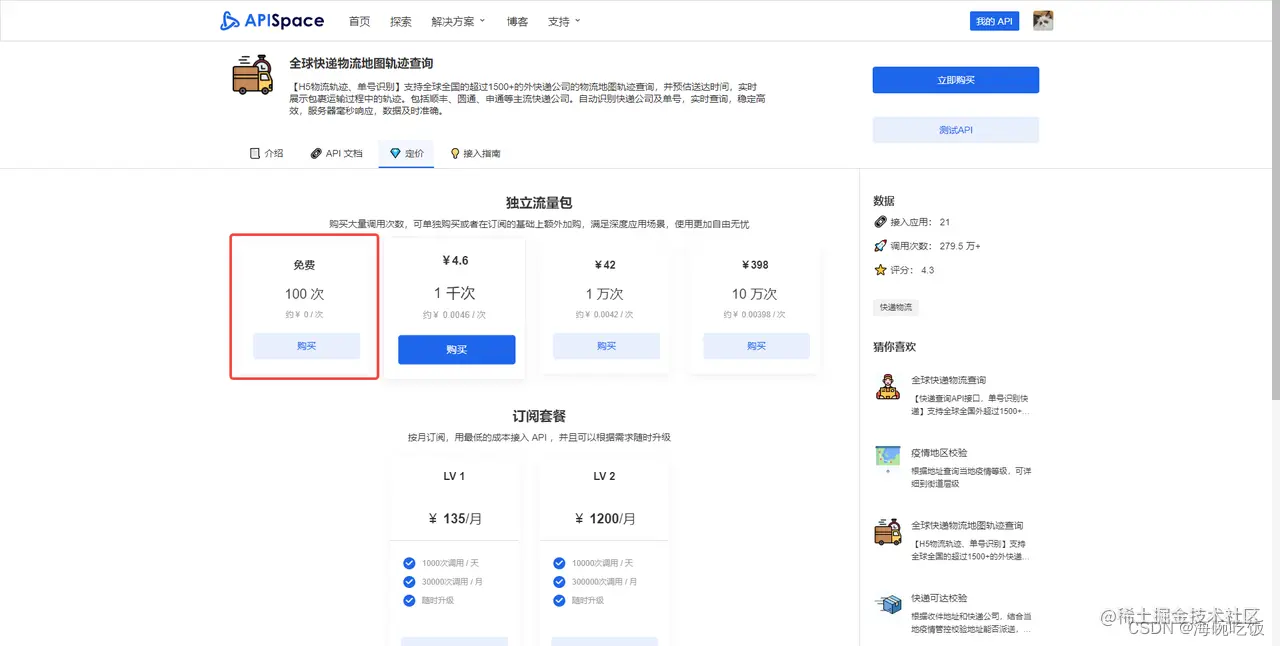
Task: Click the 测试API button
Action: pyautogui.click(x=955, y=130)
